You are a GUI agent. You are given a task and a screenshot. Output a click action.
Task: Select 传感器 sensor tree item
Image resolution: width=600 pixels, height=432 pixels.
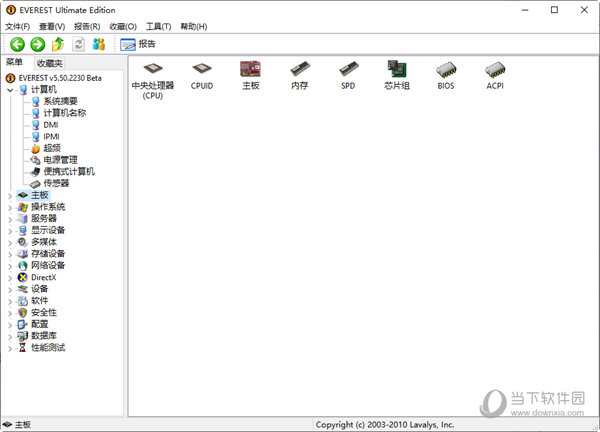point(56,183)
